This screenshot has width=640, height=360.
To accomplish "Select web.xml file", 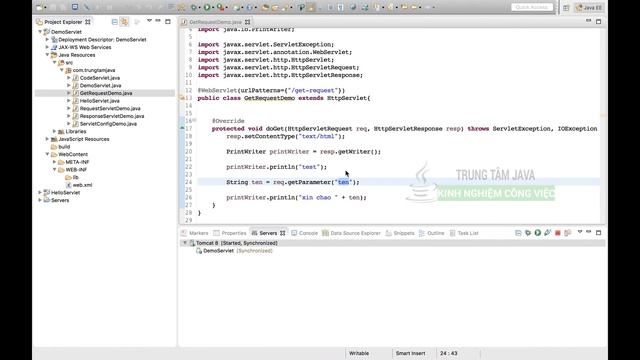I will [82, 185].
